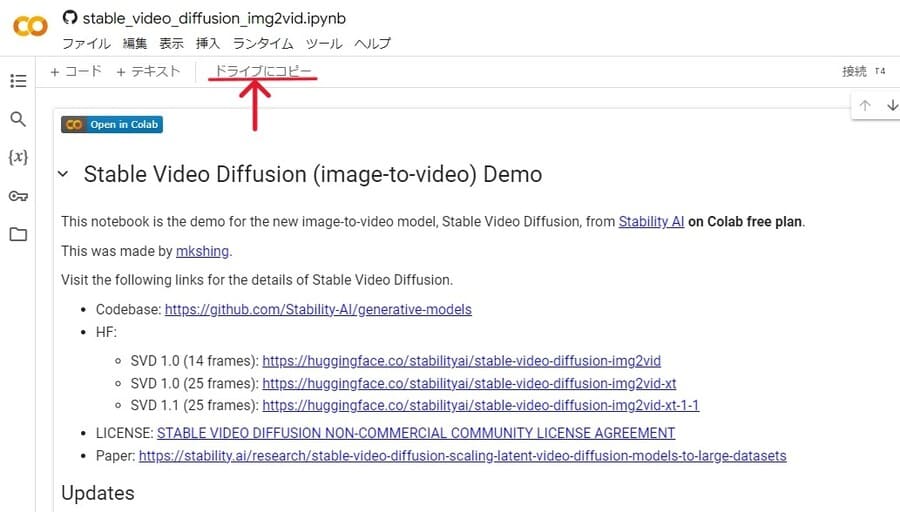The image size is (900, 512).
Task: Click the Updates heading
Action: [98, 493]
